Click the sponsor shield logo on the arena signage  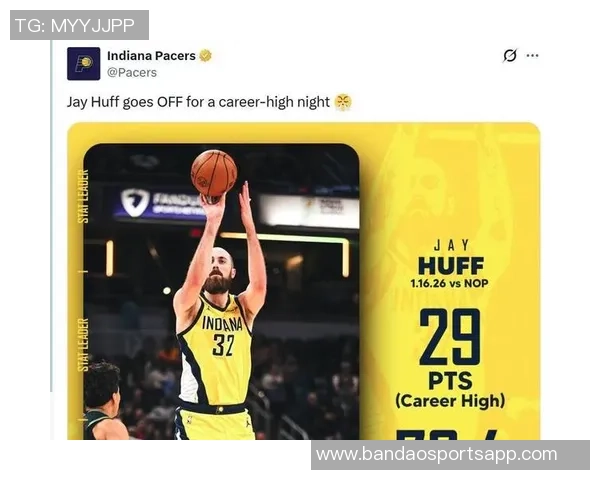(x=135, y=202)
